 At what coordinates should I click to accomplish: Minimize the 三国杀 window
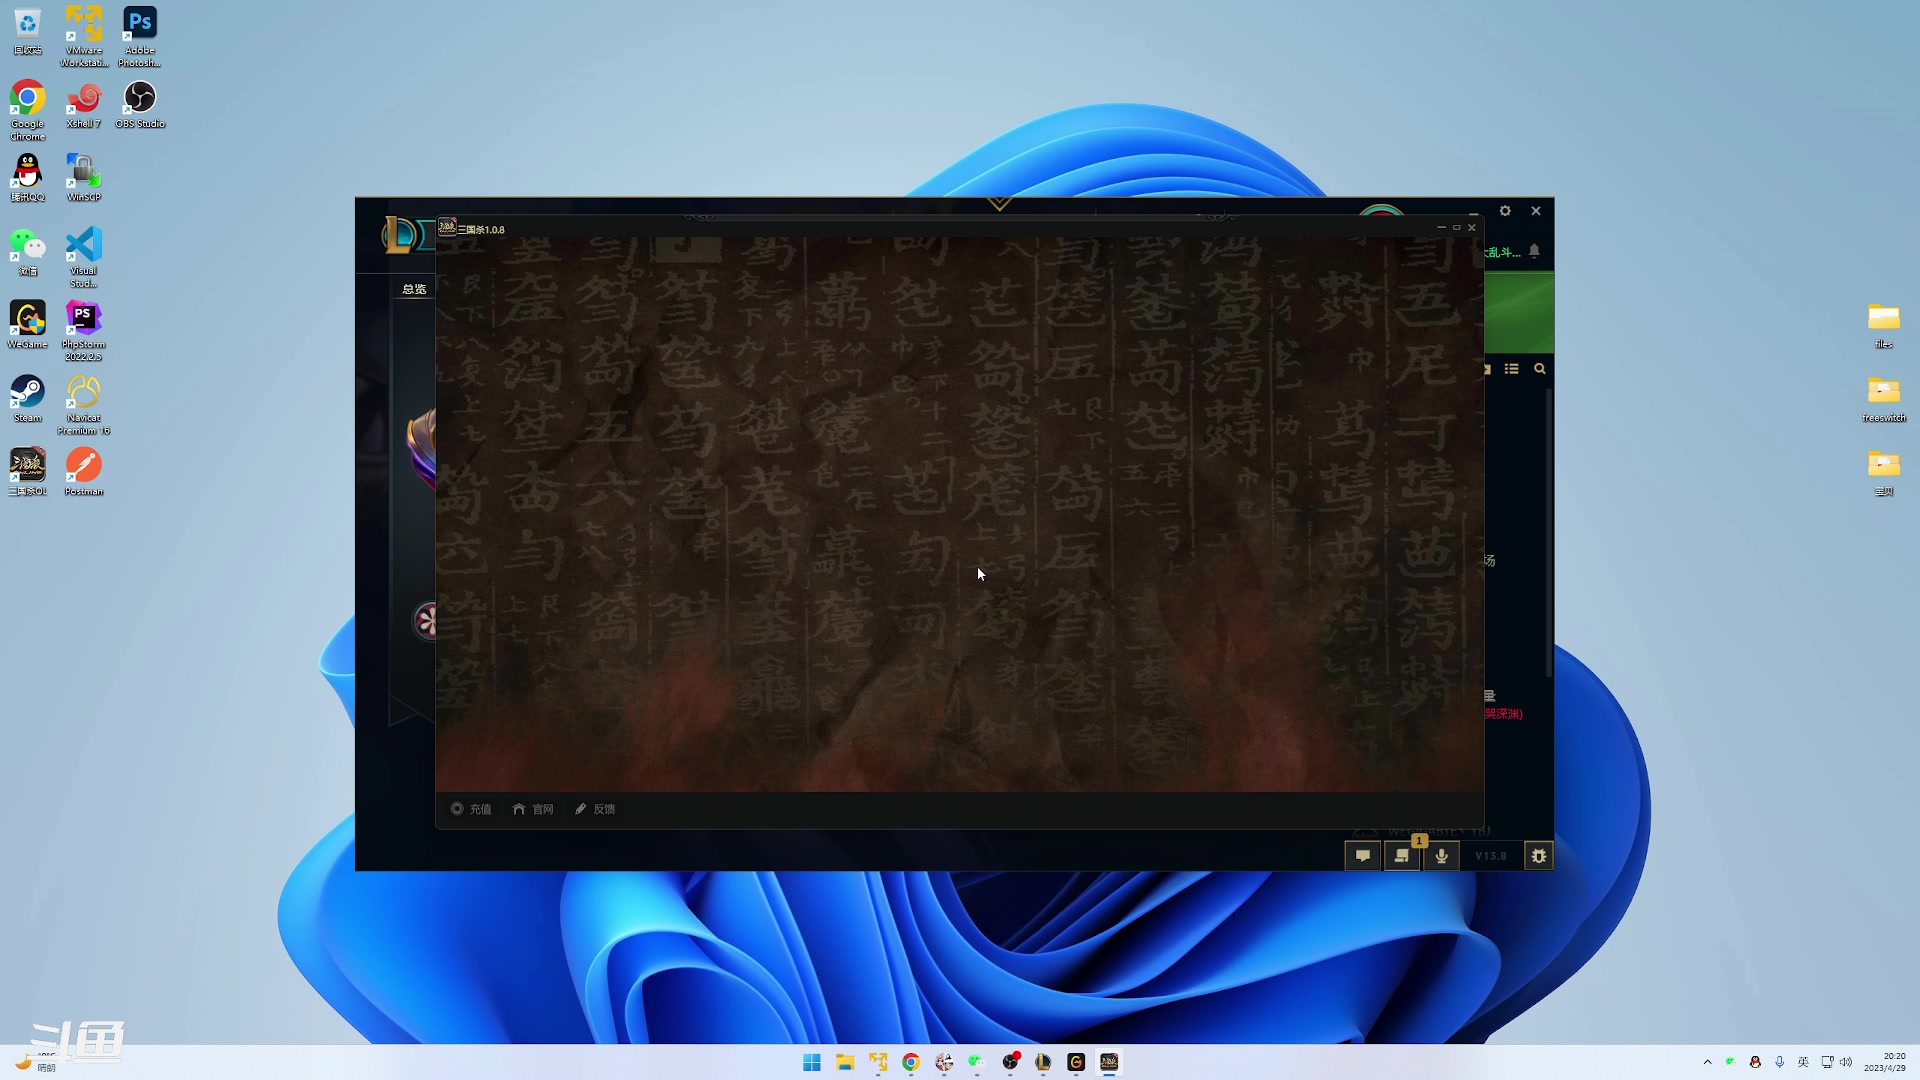click(x=1441, y=228)
